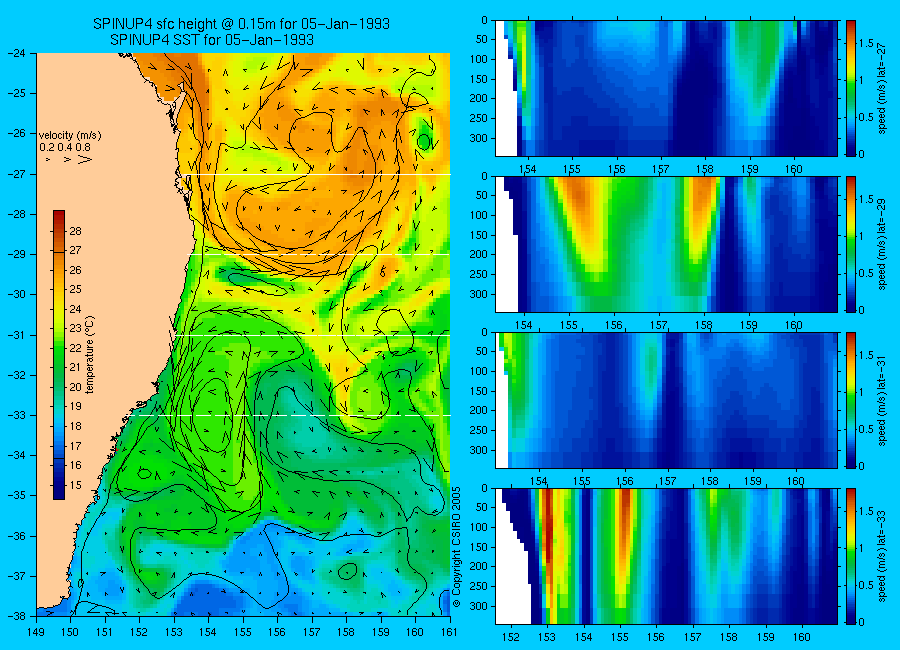Click the subtitle 'SPINUP4 SST for 05-Jan-1993'
The image size is (900, 650).
pyautogui.click(x=212, y=40)
